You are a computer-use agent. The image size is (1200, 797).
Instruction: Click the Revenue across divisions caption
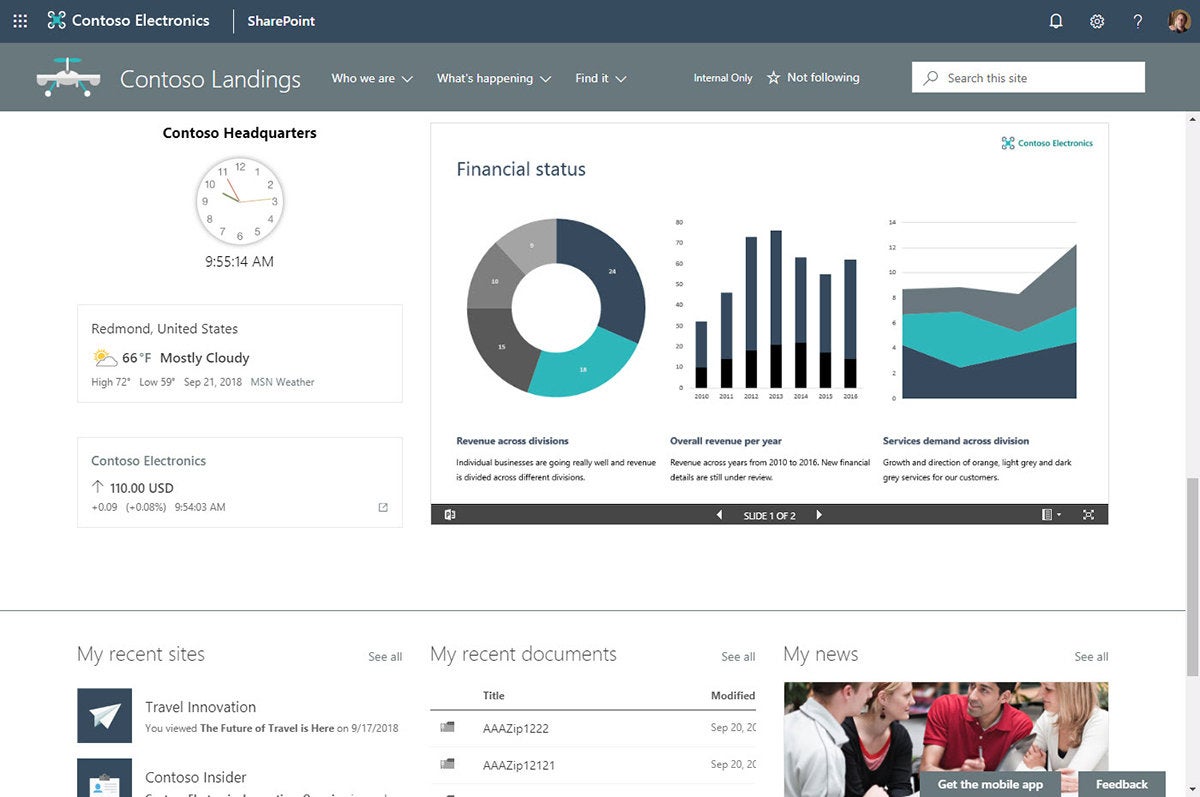(512, 441)
